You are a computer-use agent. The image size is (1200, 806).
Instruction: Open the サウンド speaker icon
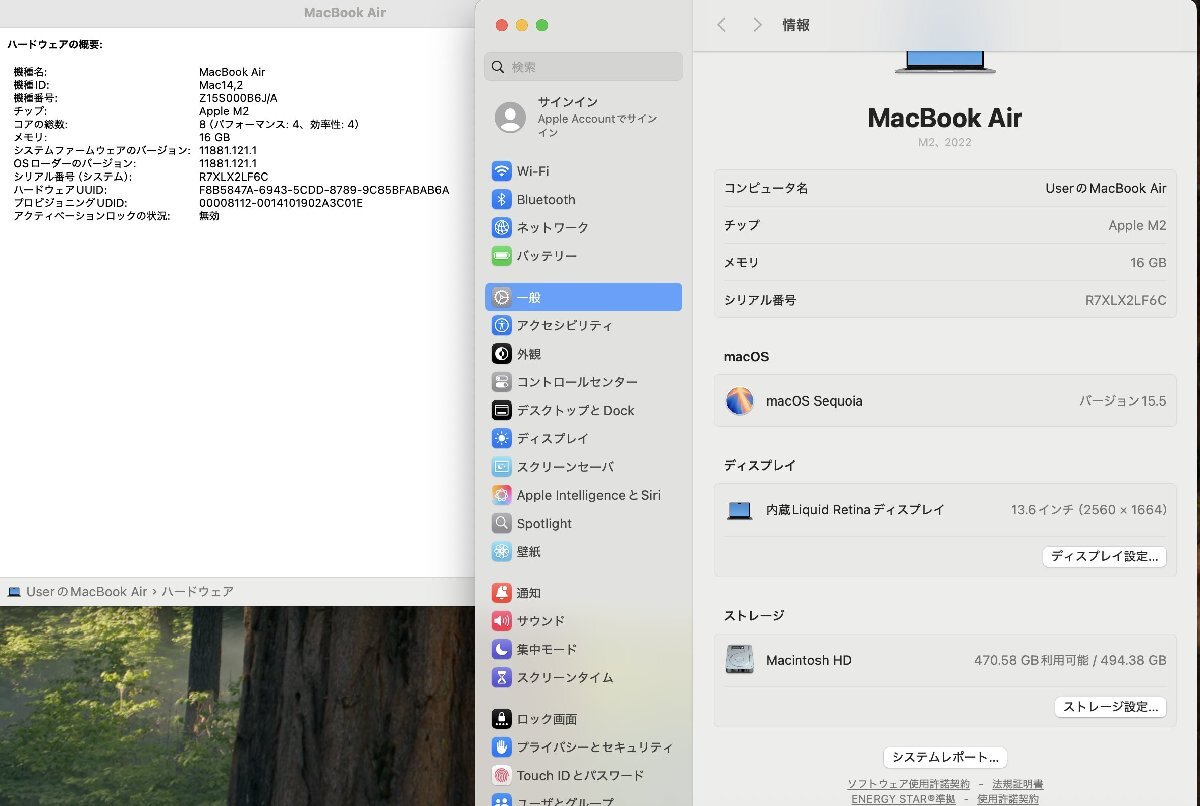[x=502, y=621]
